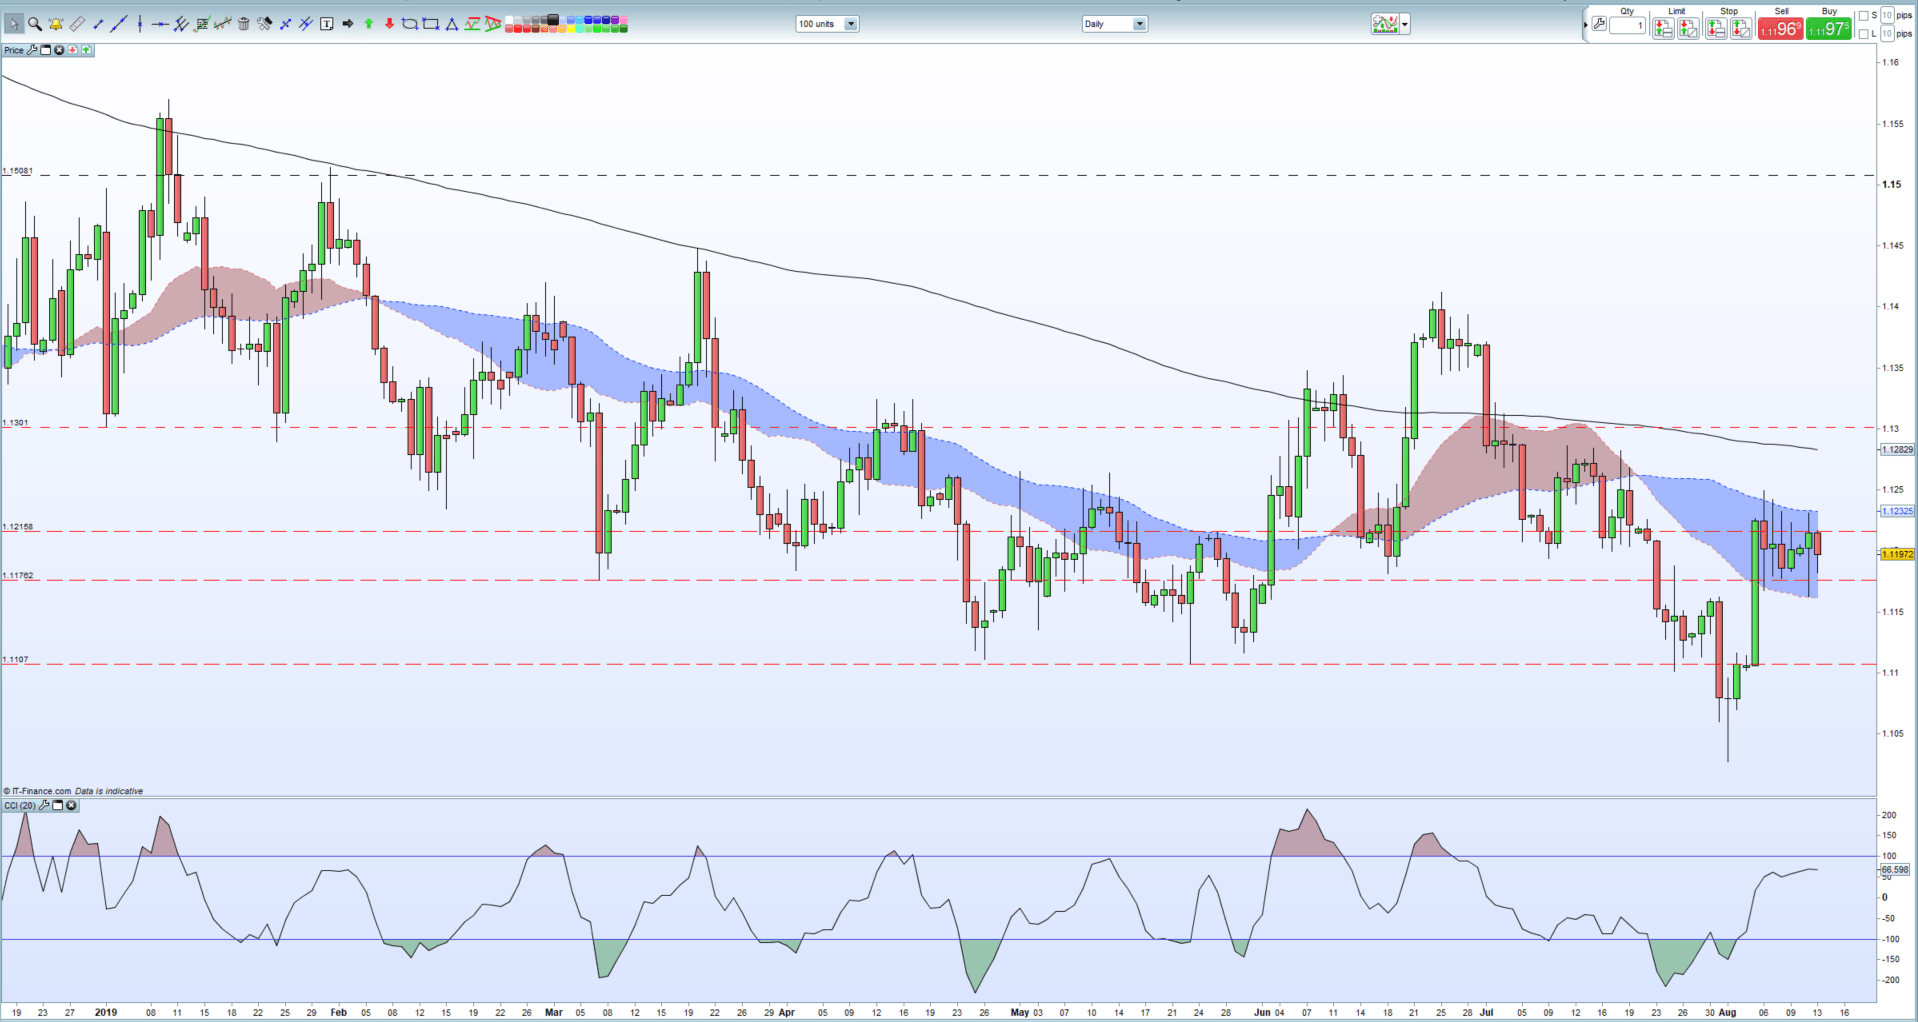Viewport: 1918px width, 1022px height.
Task: Enable the S stop checkbox
Action: click(x=1863, y=15)
